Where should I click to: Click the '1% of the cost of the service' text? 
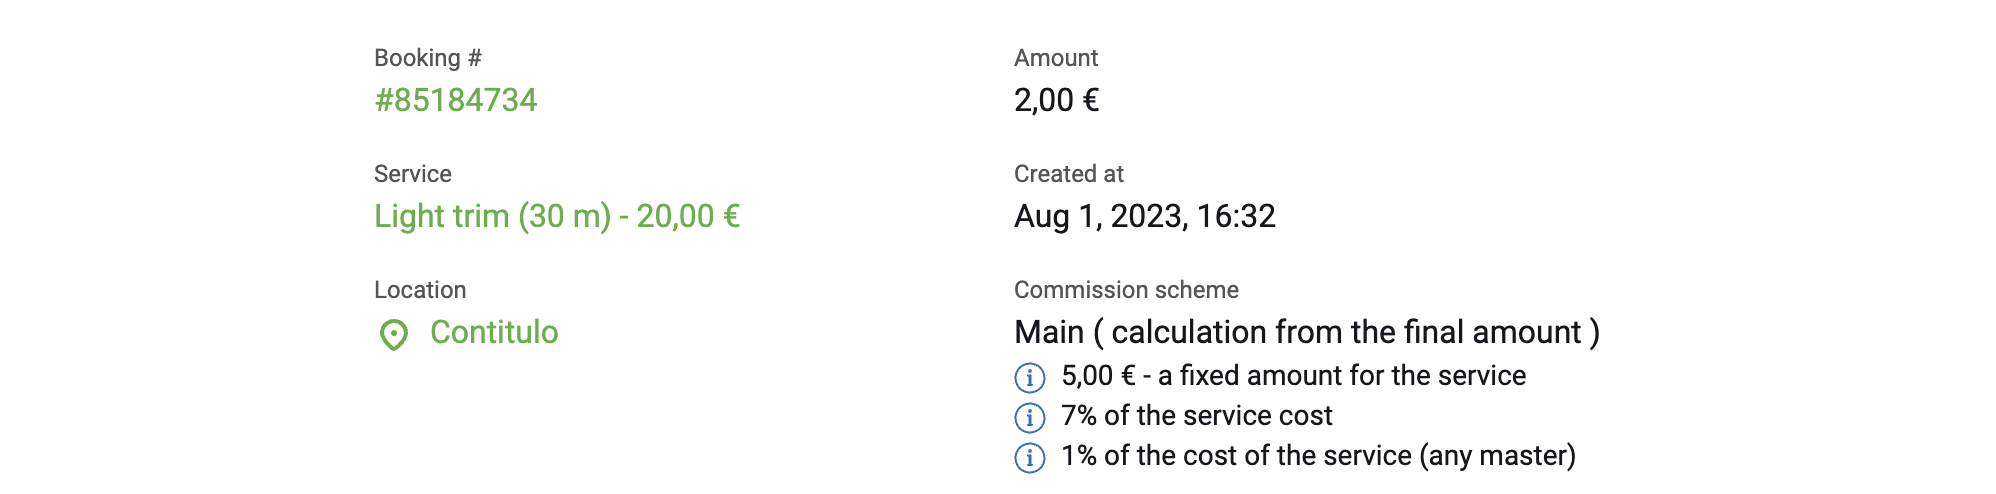click(1319, 456)
